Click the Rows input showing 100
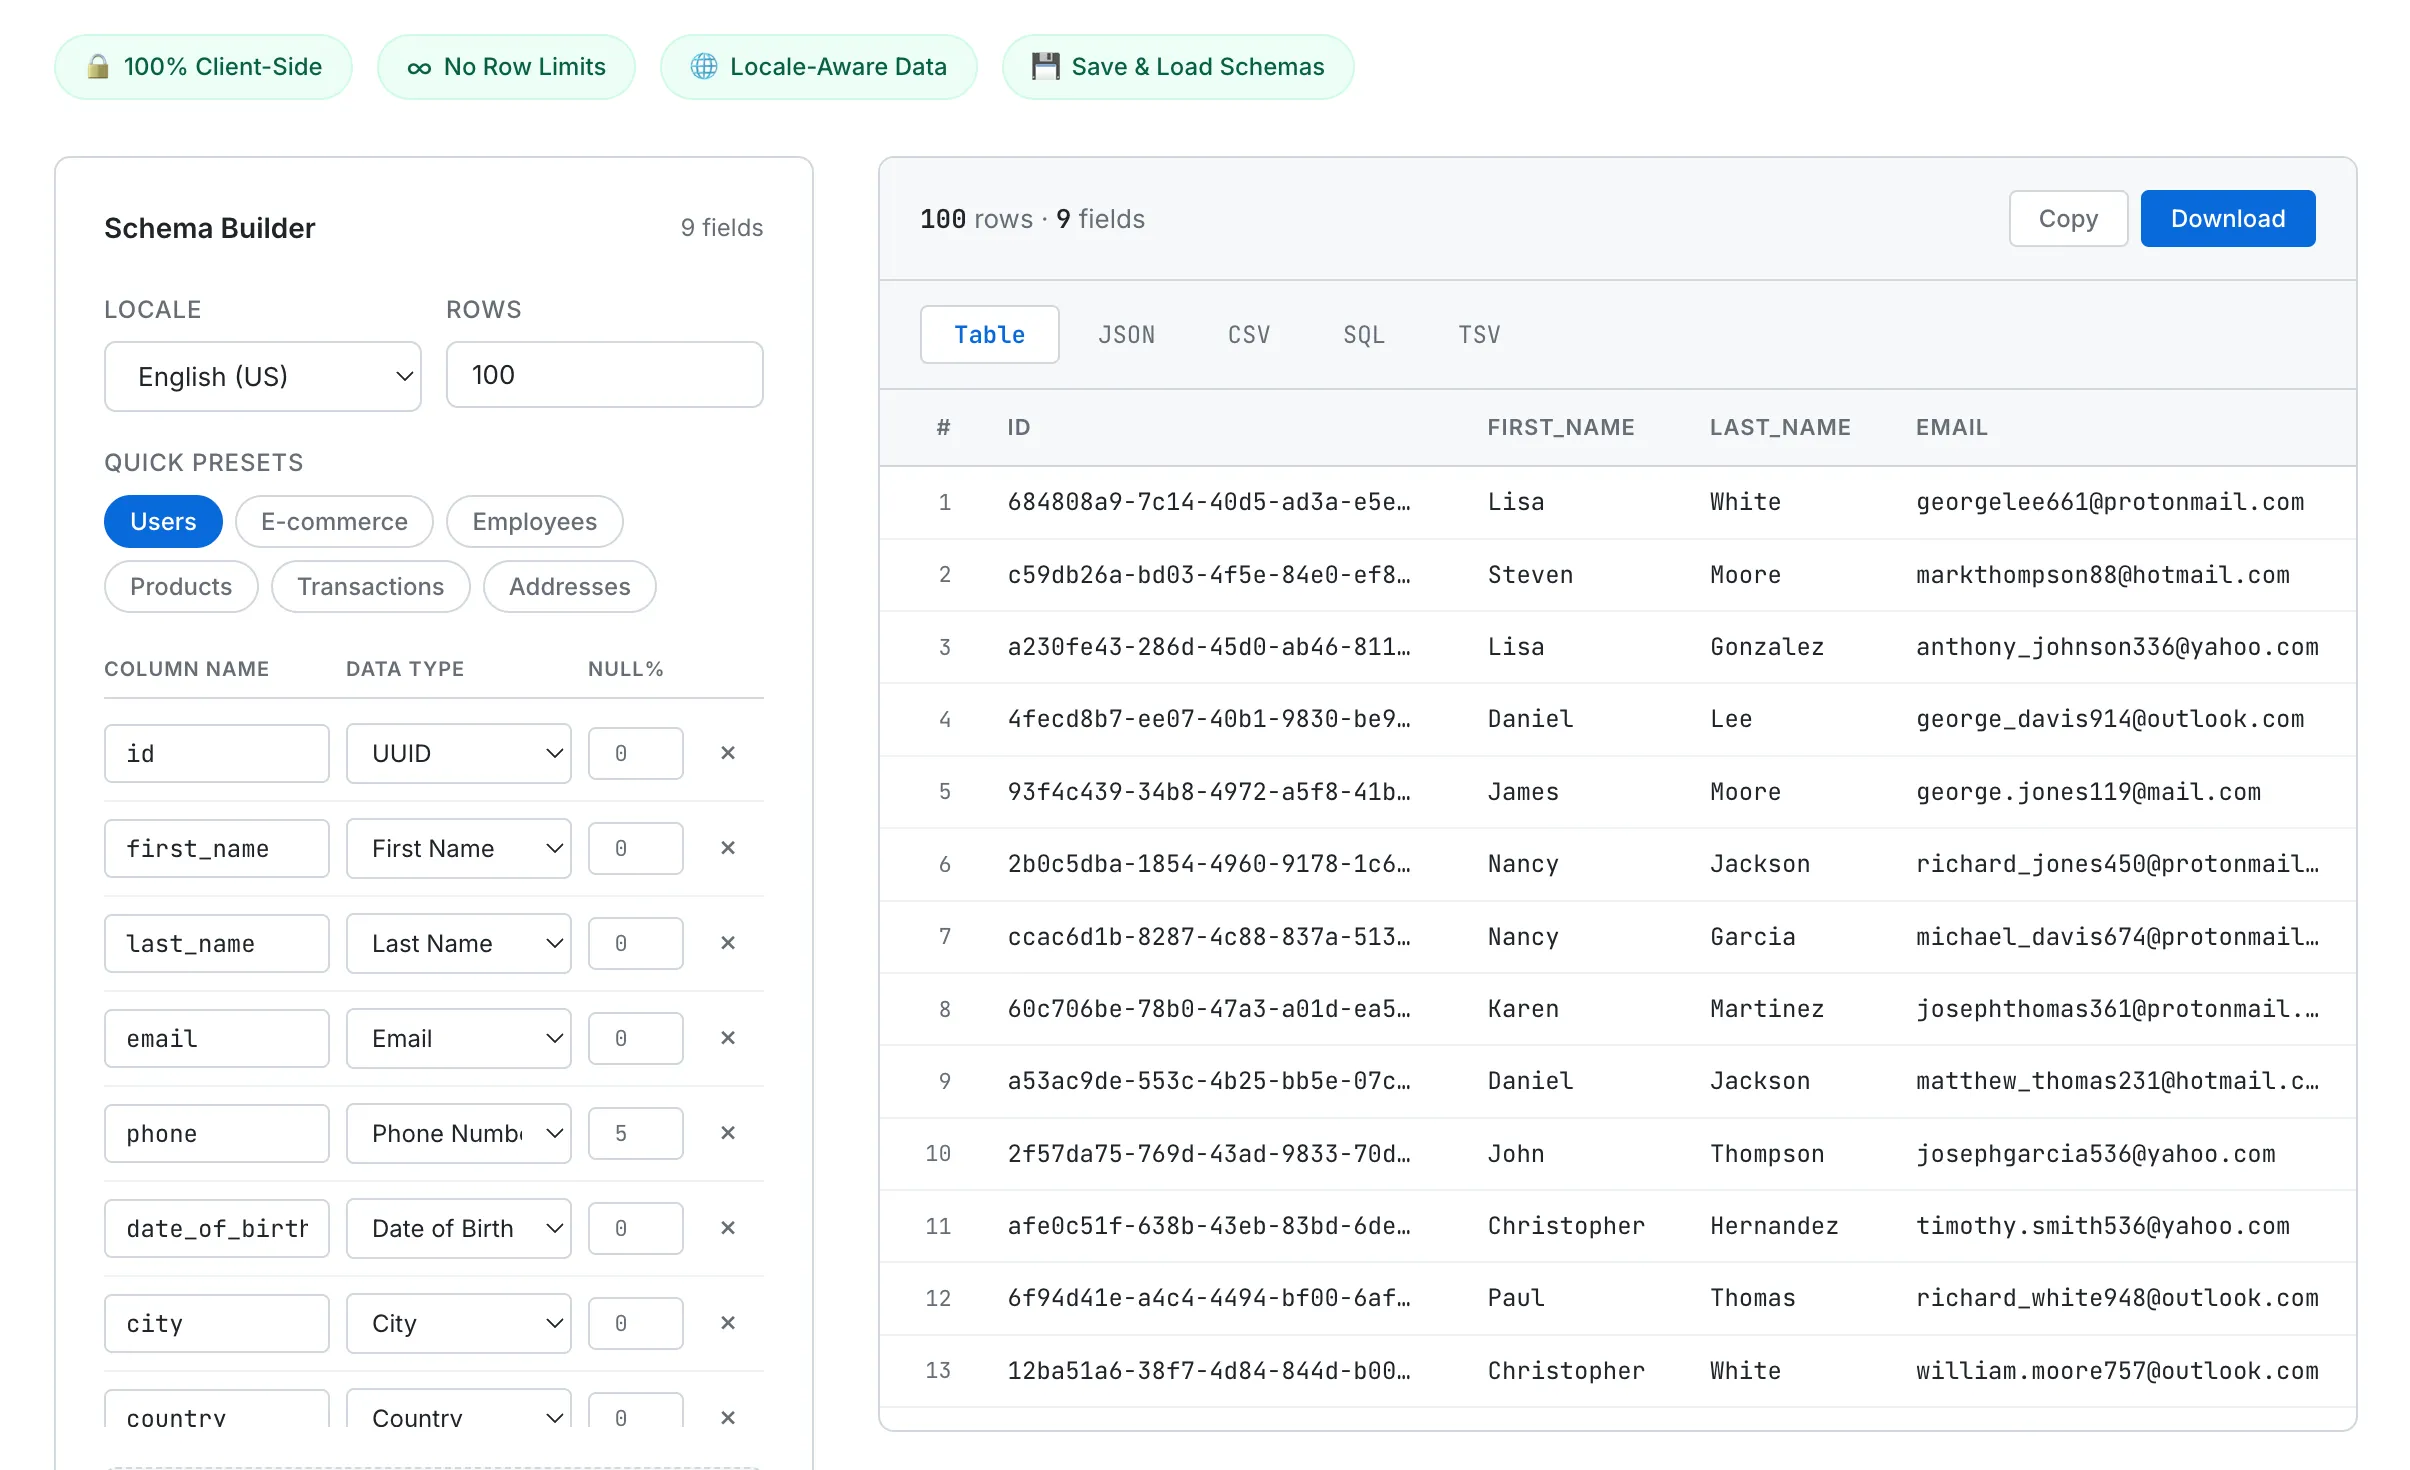Viewport: 2410px width, 1470px height. [604, 374]
